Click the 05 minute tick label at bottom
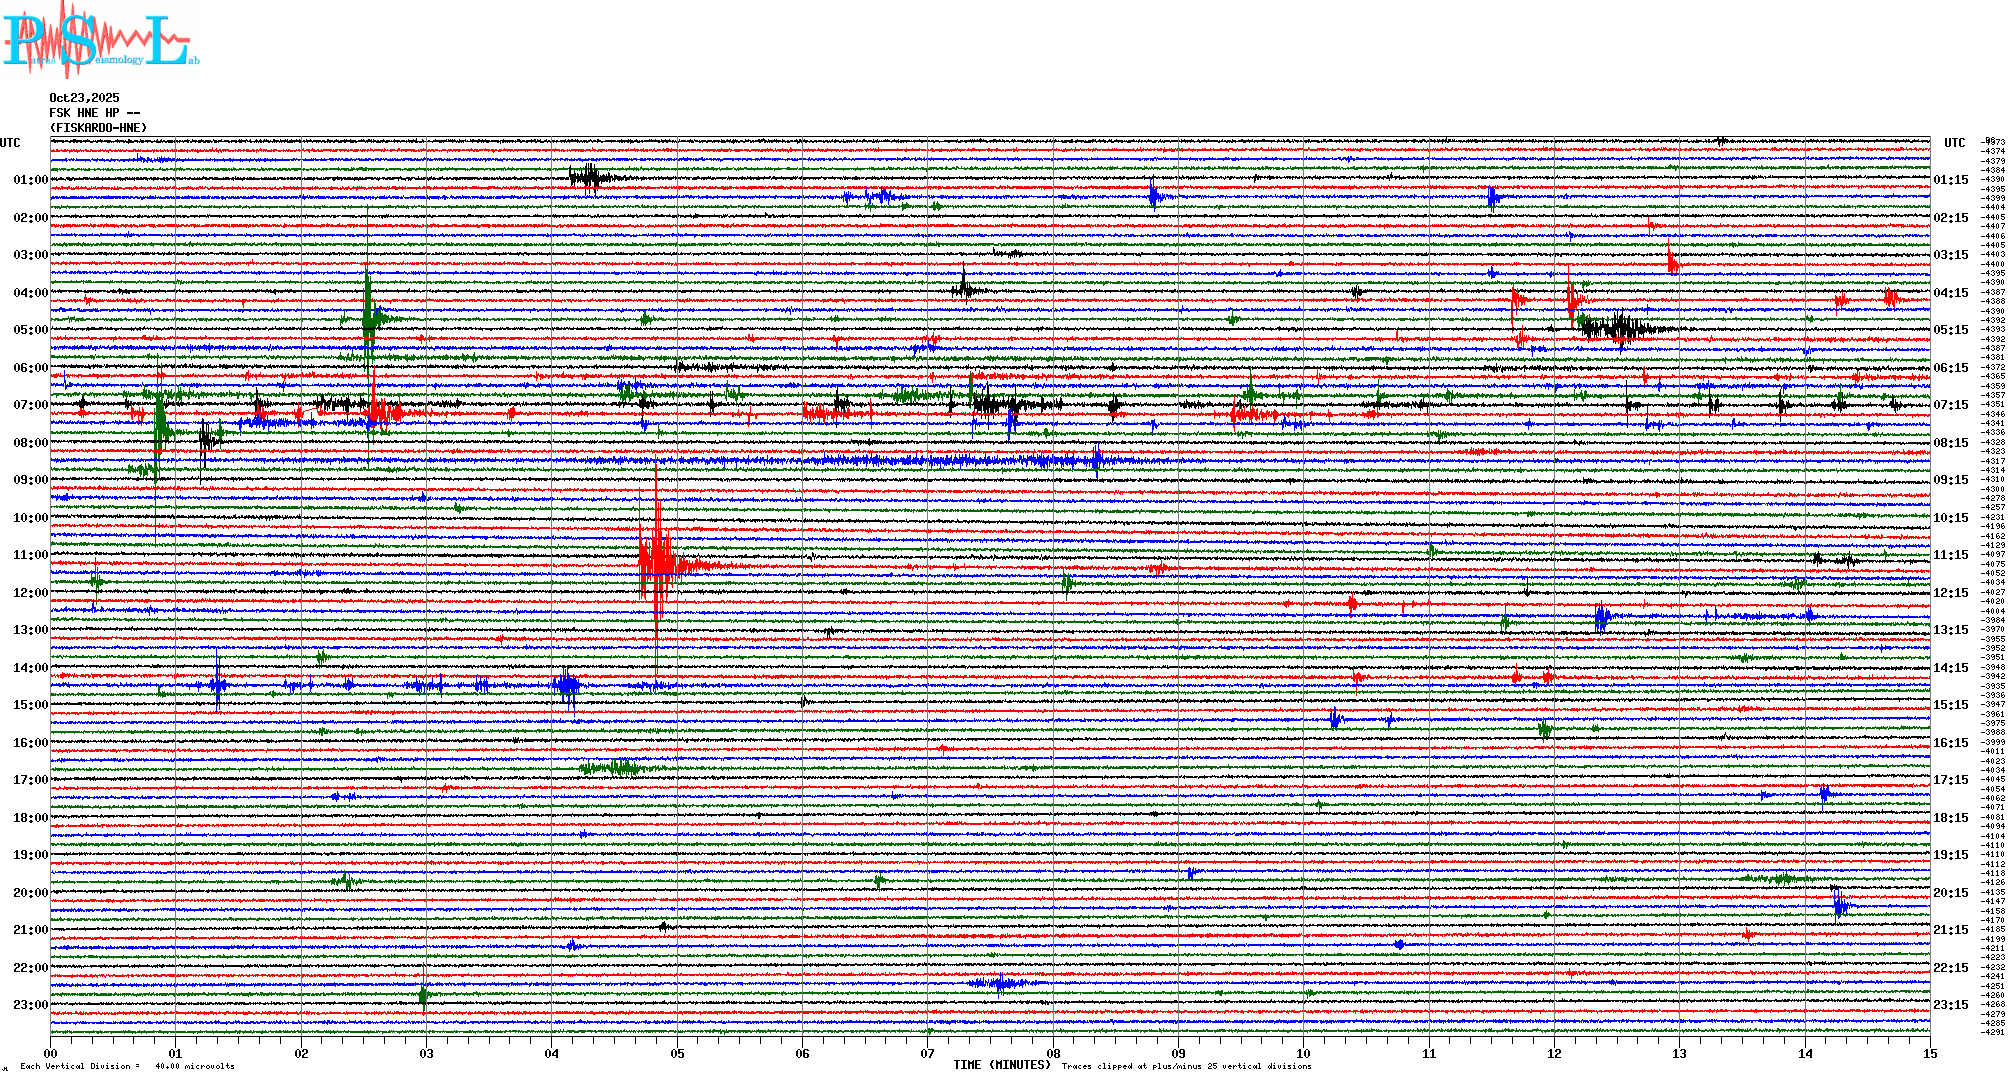 (677, 1053)
